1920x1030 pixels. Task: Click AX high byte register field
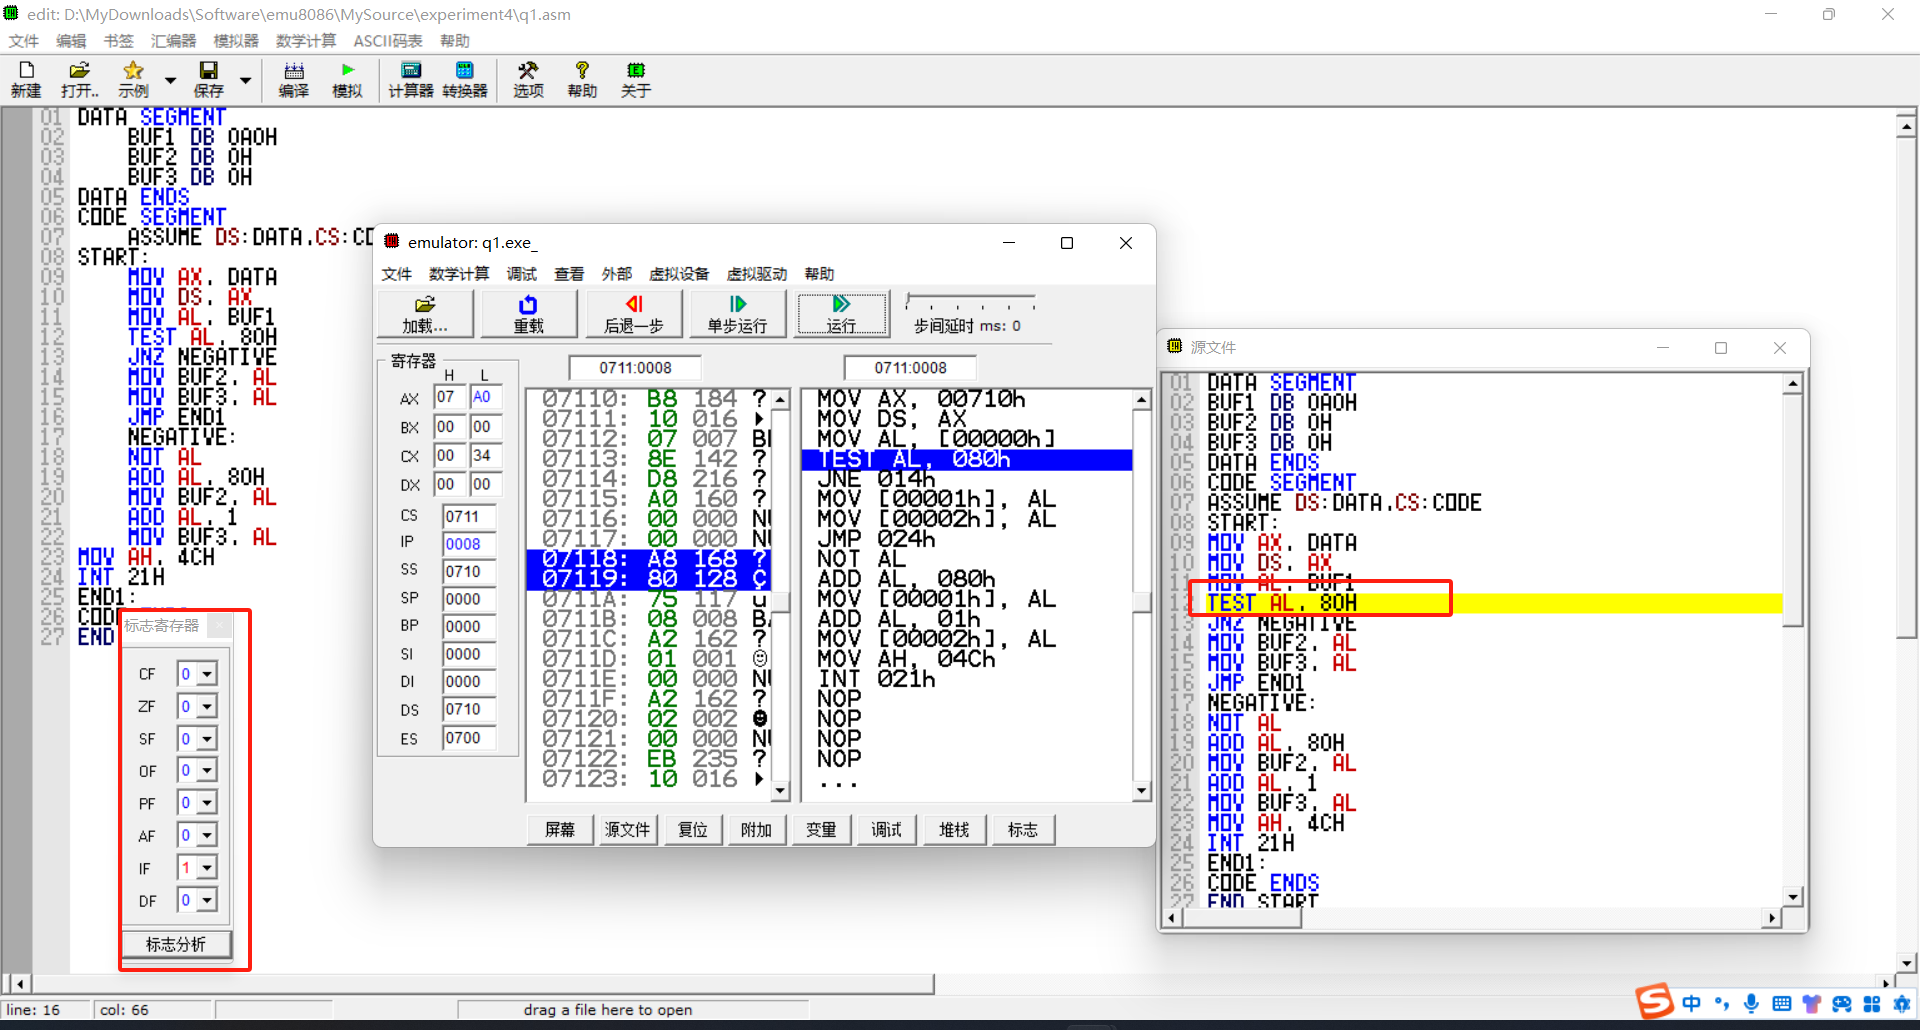click(449, 397)
